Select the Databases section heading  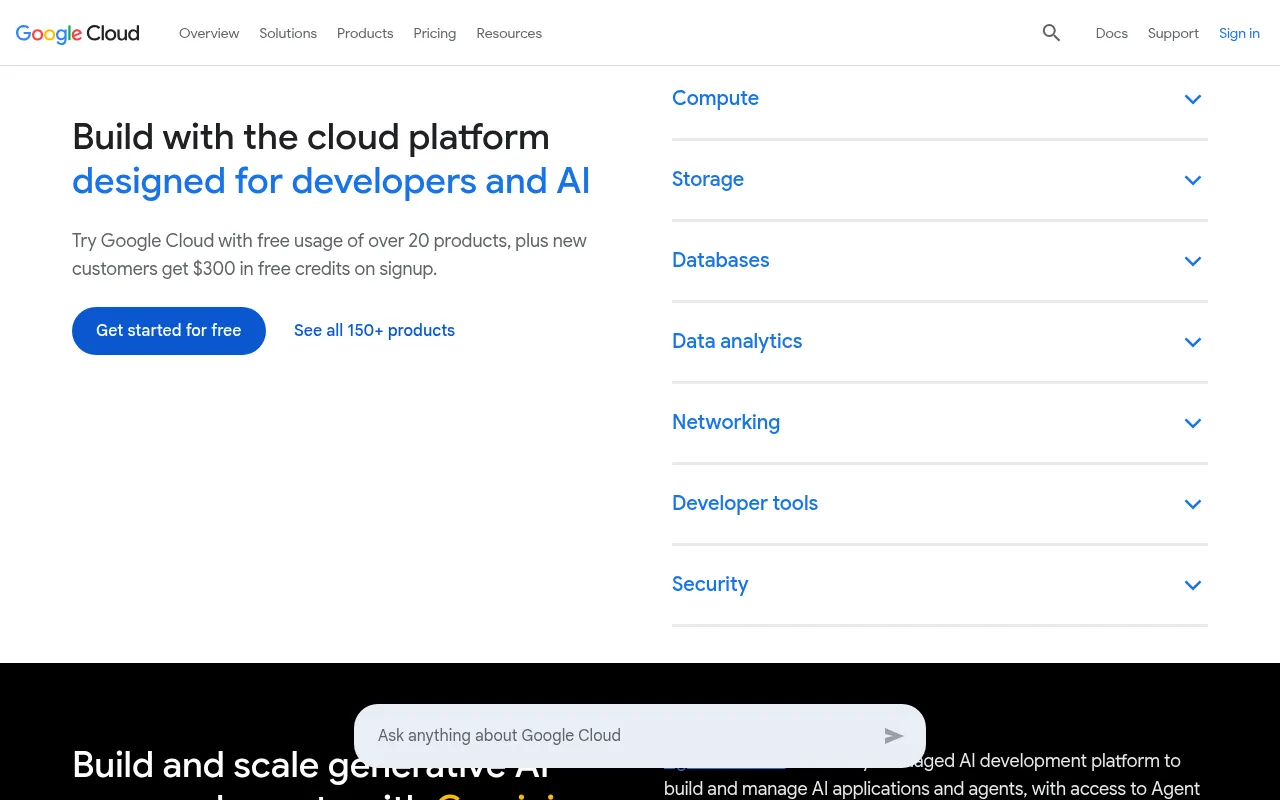tap(721, 260)
